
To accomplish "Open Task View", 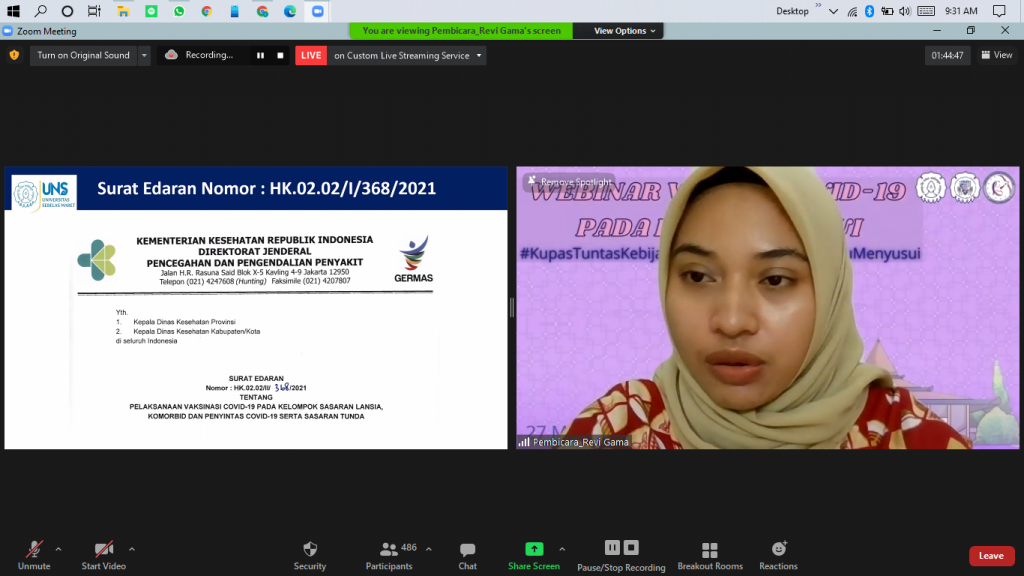I will click(x=95, y=11).
